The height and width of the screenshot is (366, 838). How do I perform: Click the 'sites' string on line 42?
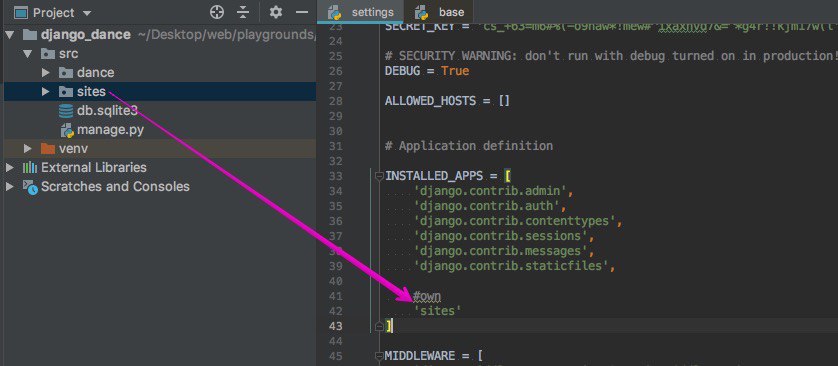pyautogui.click(x=438, y=310)
